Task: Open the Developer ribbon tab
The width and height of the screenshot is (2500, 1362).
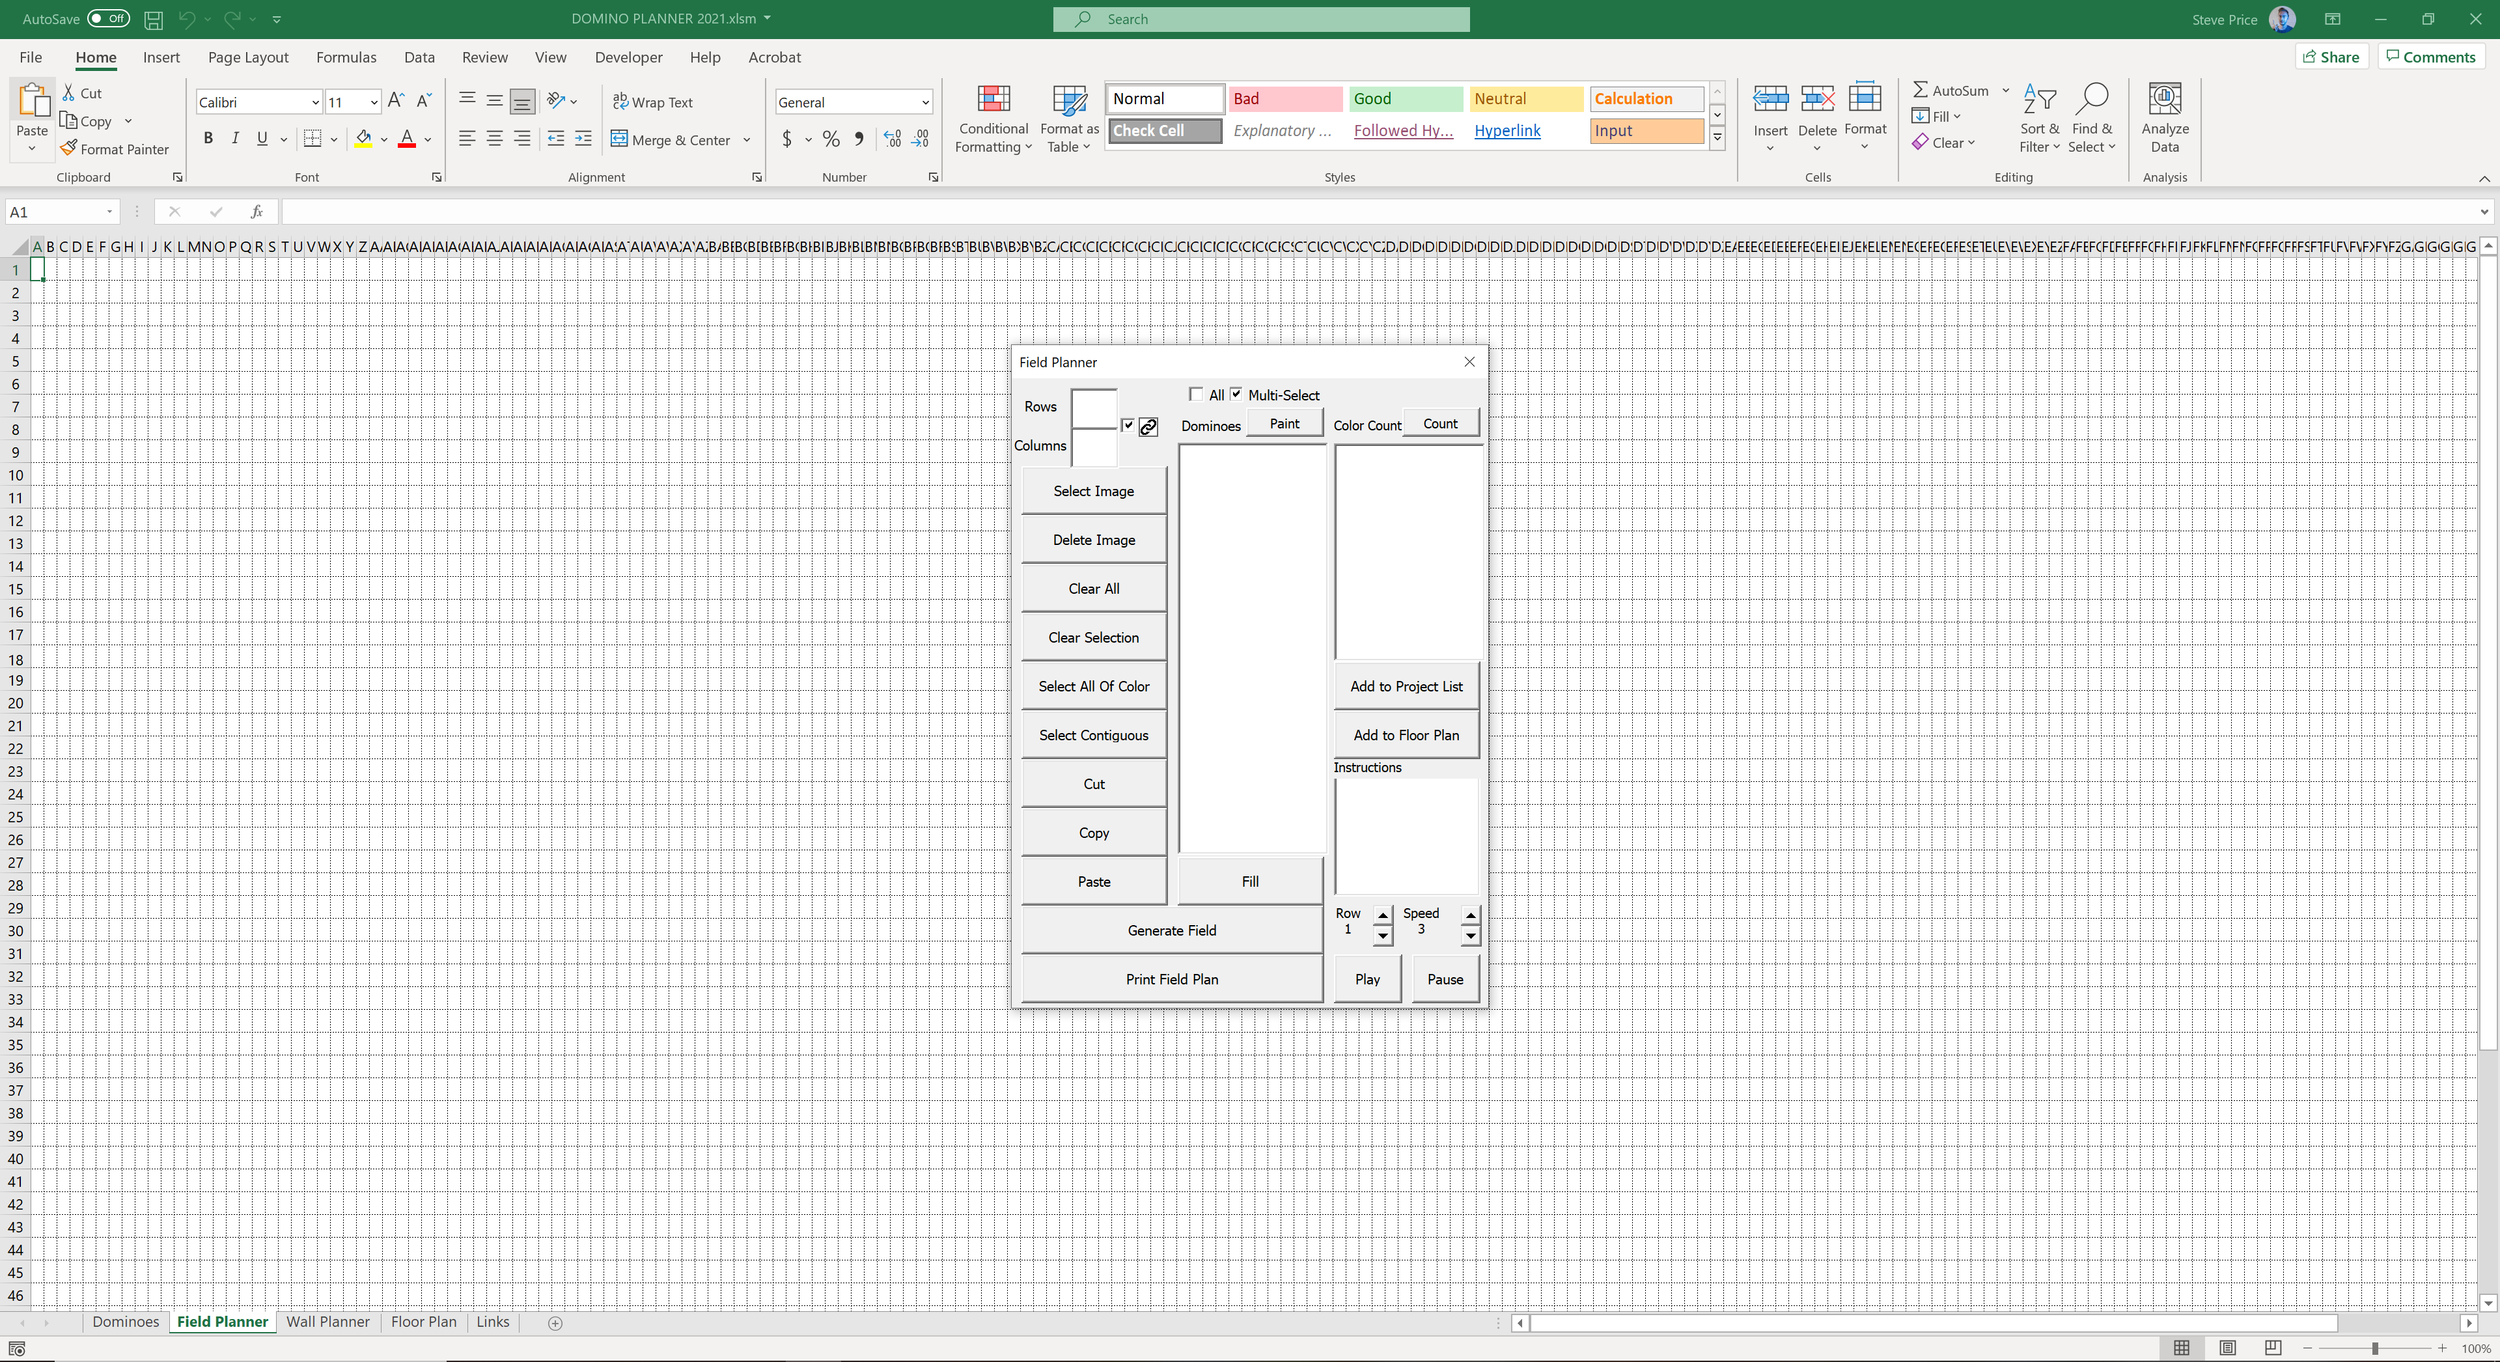Action: (x=628, y=57)
